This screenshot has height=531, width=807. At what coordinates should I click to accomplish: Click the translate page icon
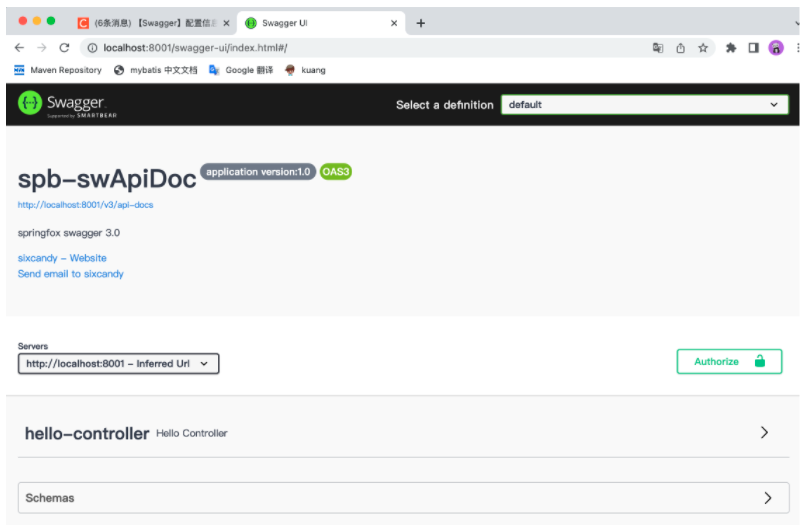658,48
